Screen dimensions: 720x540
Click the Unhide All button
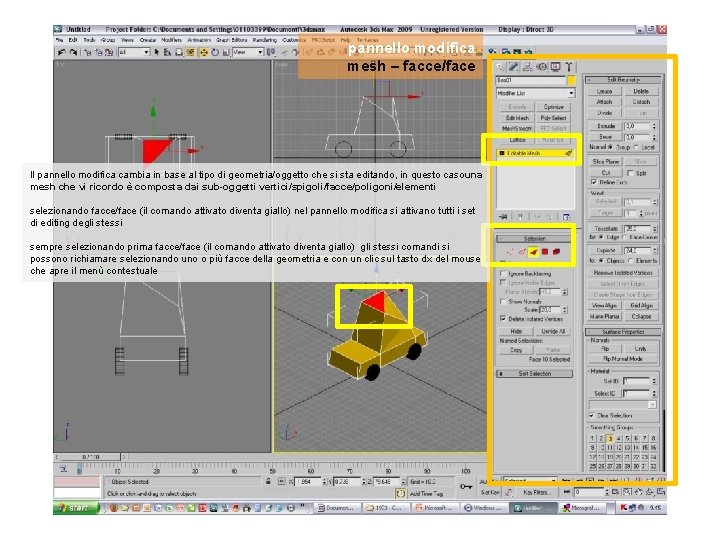click(553, 331)
